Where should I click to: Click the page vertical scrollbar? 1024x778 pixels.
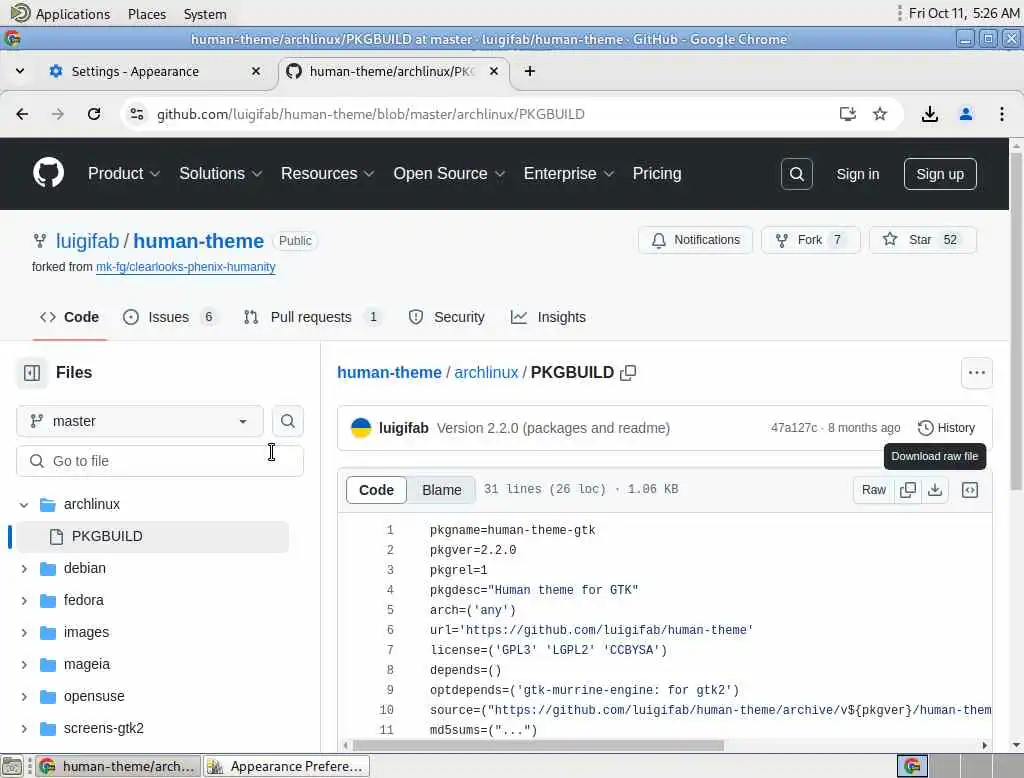point(1016,320)
